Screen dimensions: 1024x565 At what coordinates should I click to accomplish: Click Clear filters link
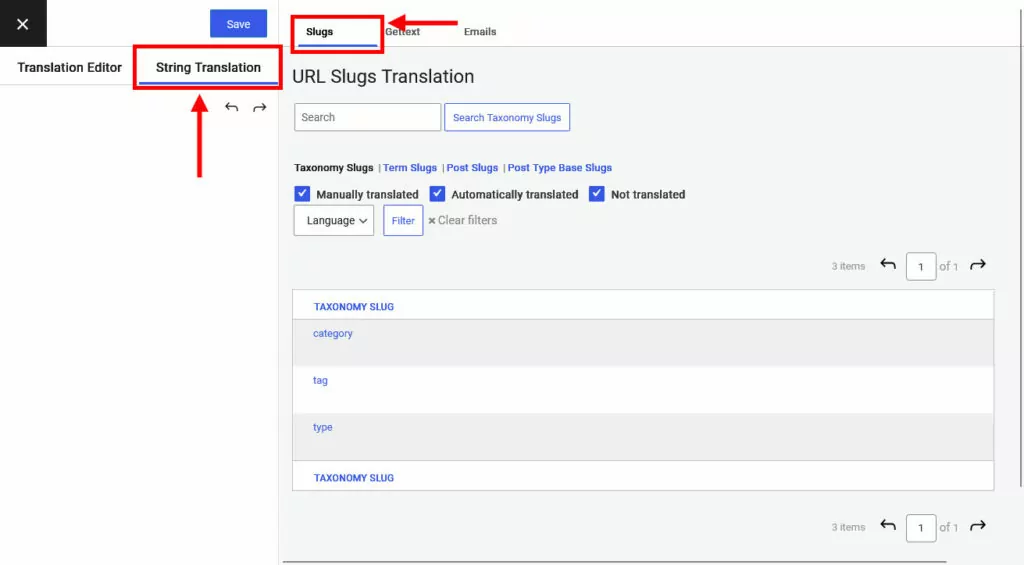point(462,221)
